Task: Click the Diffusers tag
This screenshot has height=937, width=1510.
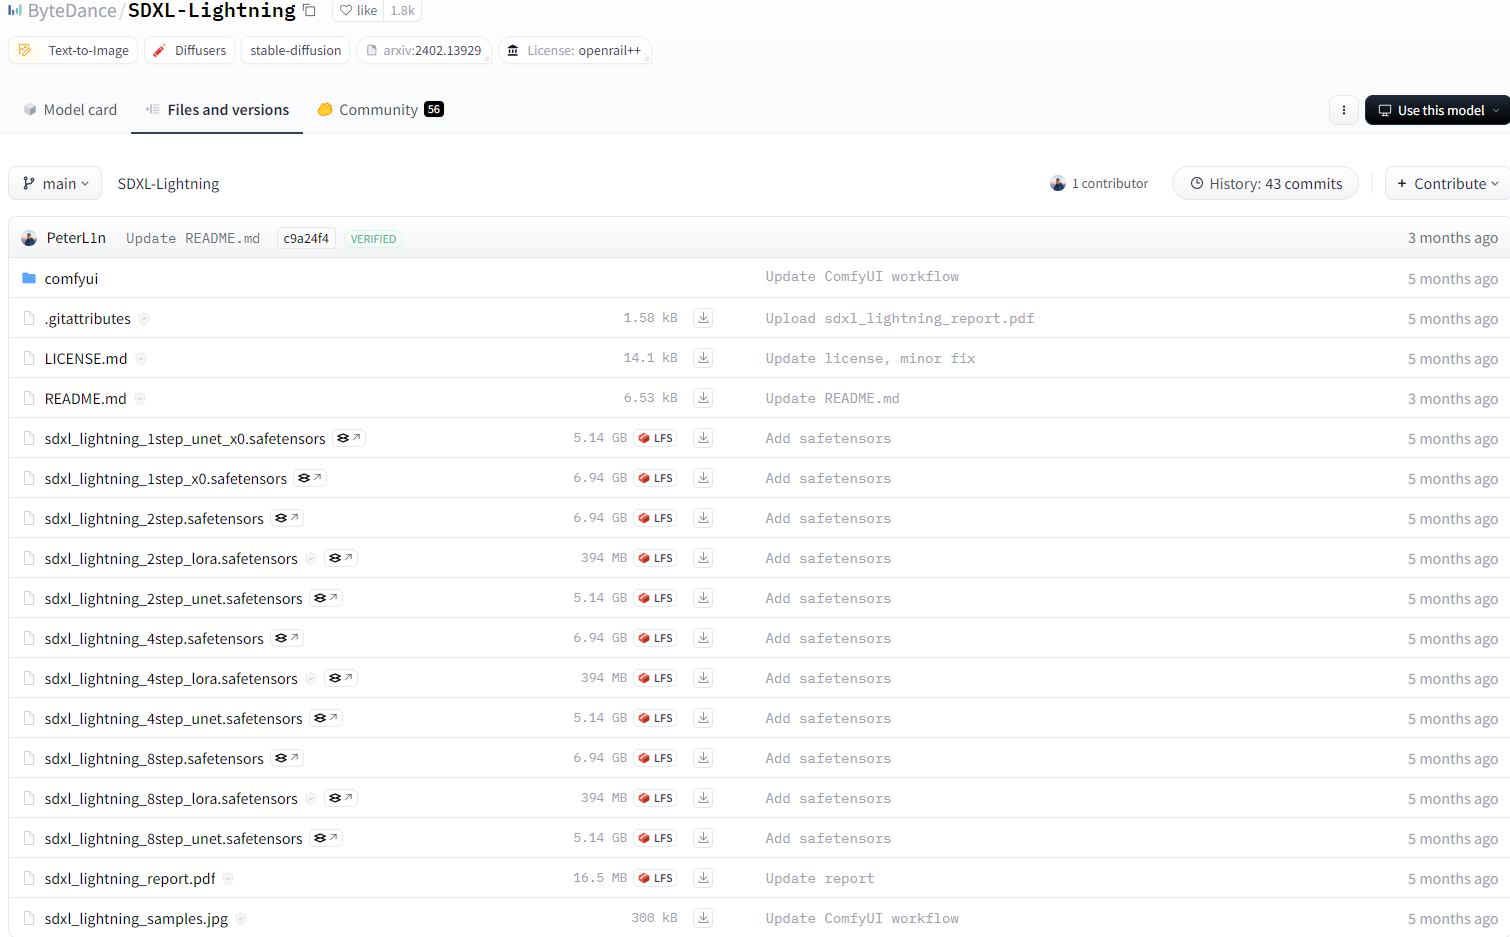Action: click(190, 50)
